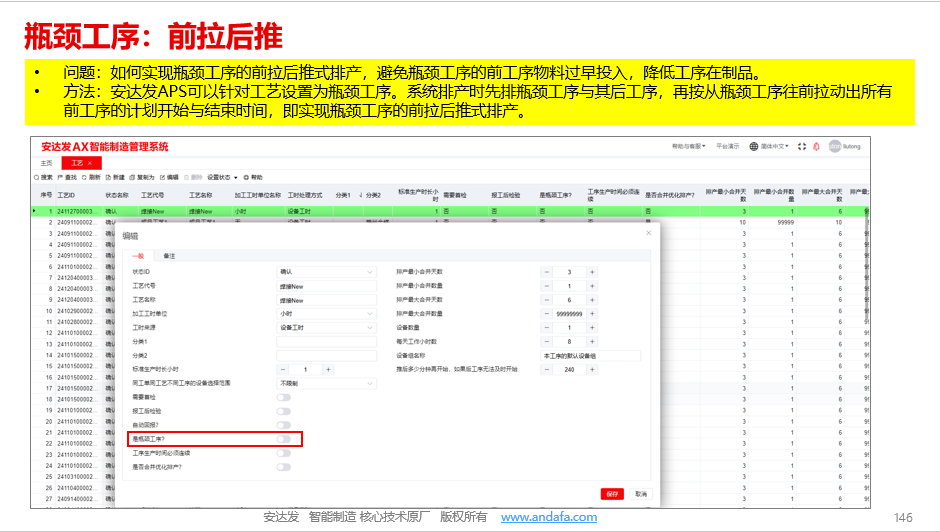
Task: Click the 状态名称 column header
Action: tap(117, 196)
